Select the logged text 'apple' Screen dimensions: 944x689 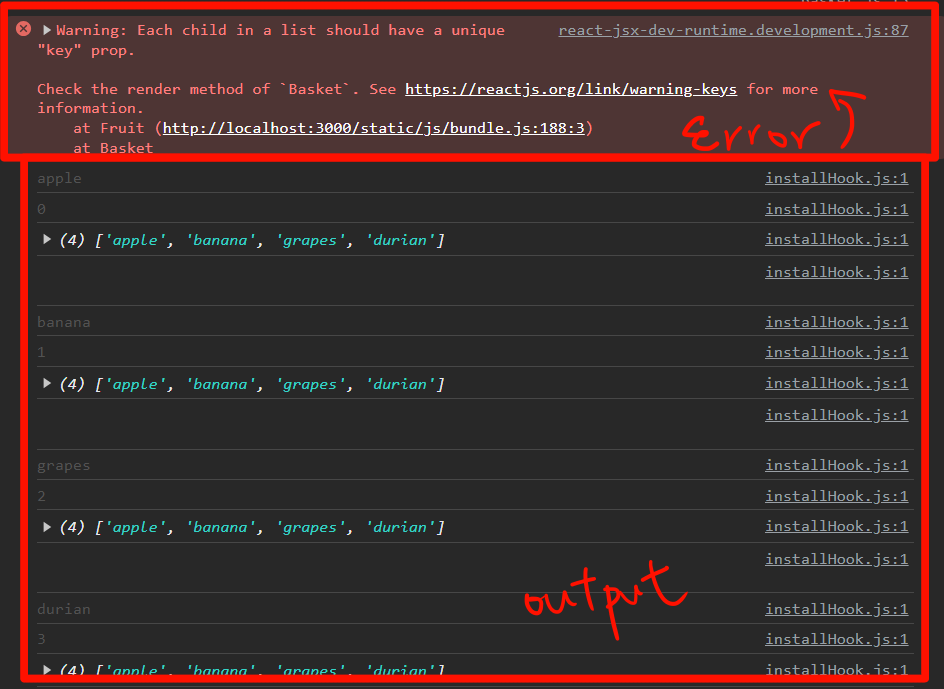point(59,179)
